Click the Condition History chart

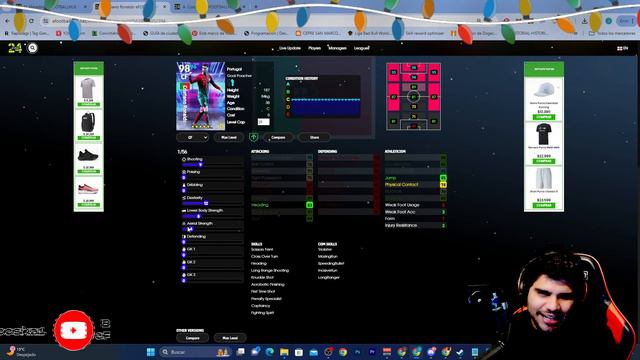(322, 97)
